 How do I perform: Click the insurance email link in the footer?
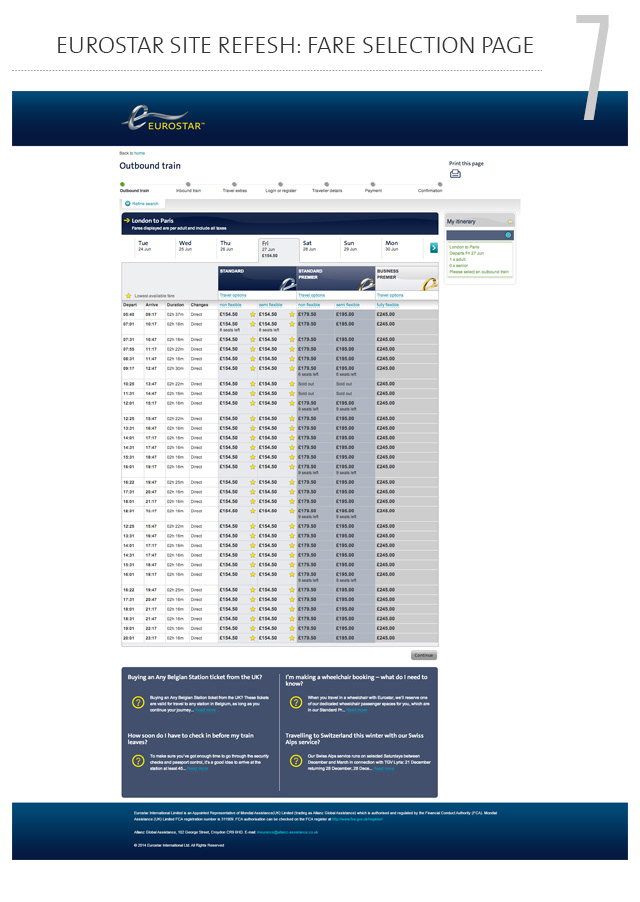click(286, 832)
